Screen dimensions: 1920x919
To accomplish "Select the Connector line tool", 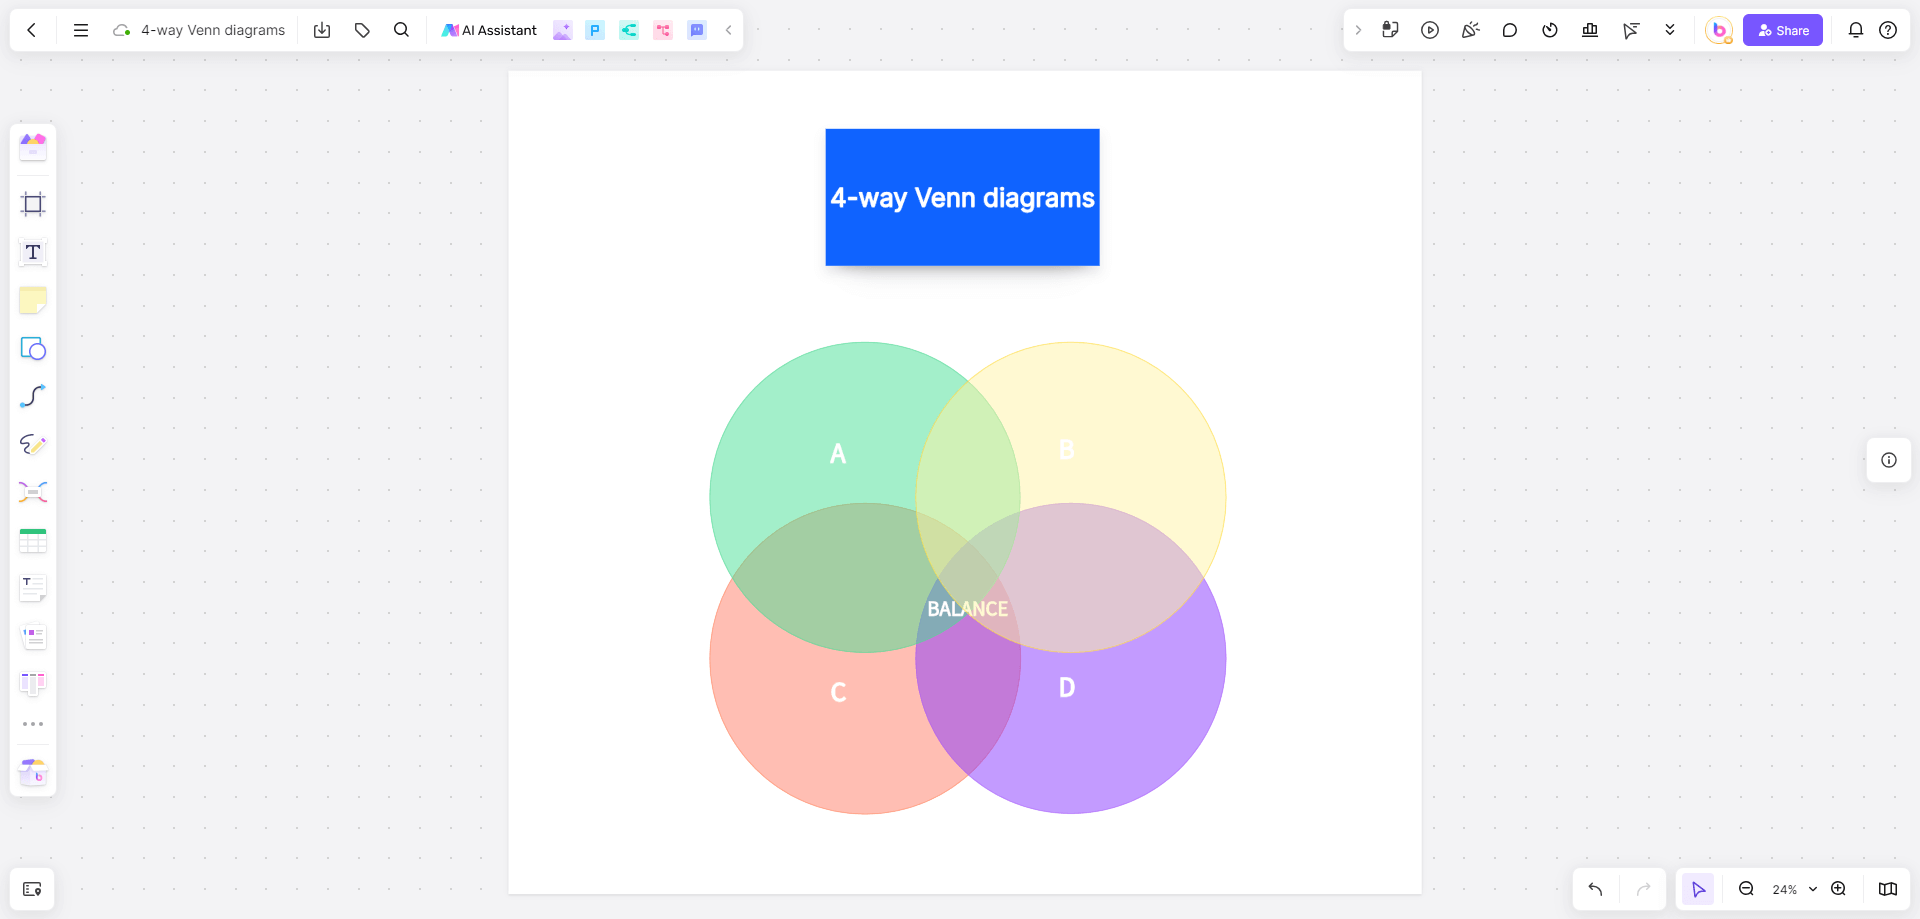I will pos(33,396).
